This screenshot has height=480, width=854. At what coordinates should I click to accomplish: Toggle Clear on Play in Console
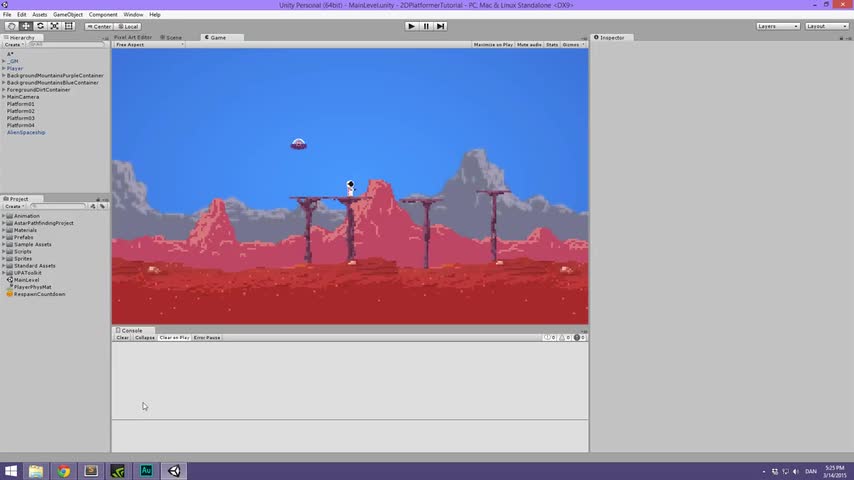pyautogui.click(x=174, y=338)
